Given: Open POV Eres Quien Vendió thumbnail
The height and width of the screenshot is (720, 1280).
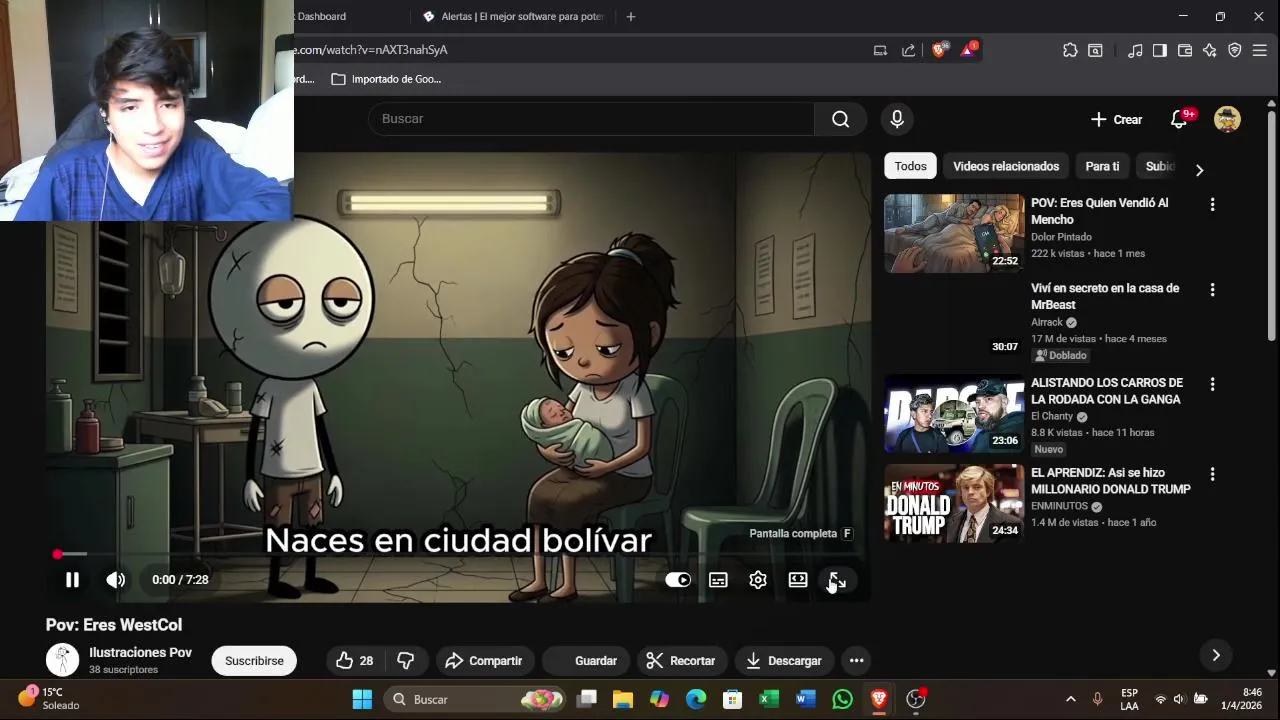Looking at the screenshot, I should [954, 233].
